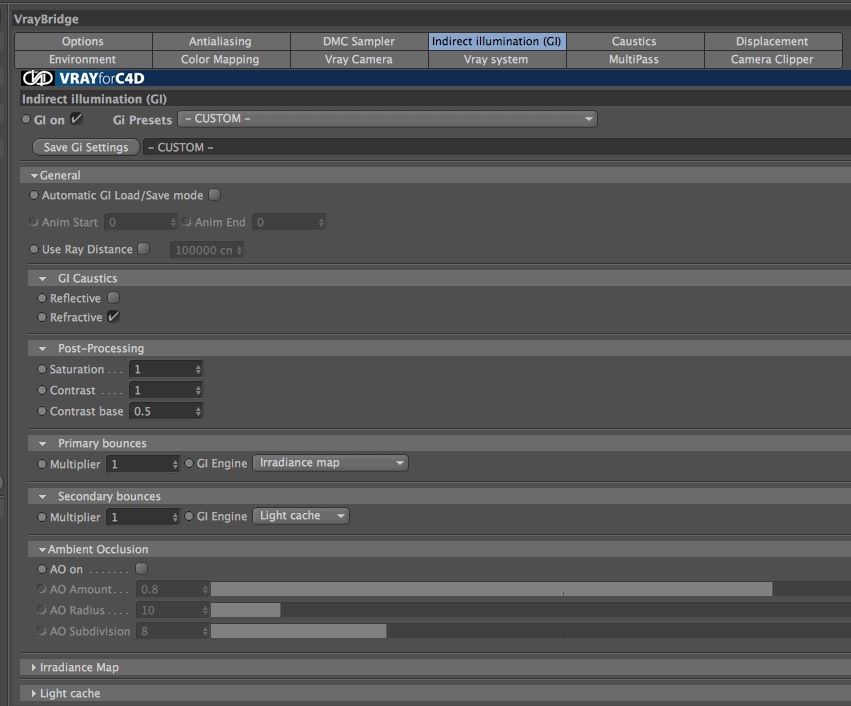Click the GI on animation dot
This screenshot has height=706, width=851.
26,119
